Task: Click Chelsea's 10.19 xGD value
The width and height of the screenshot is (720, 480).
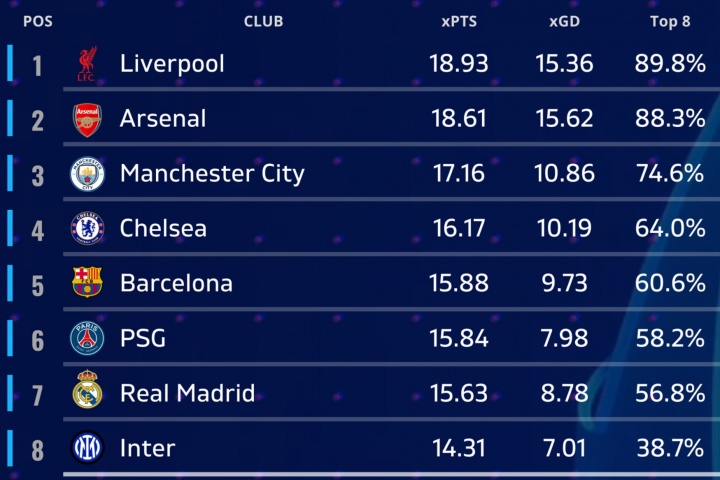Action: 566,228
